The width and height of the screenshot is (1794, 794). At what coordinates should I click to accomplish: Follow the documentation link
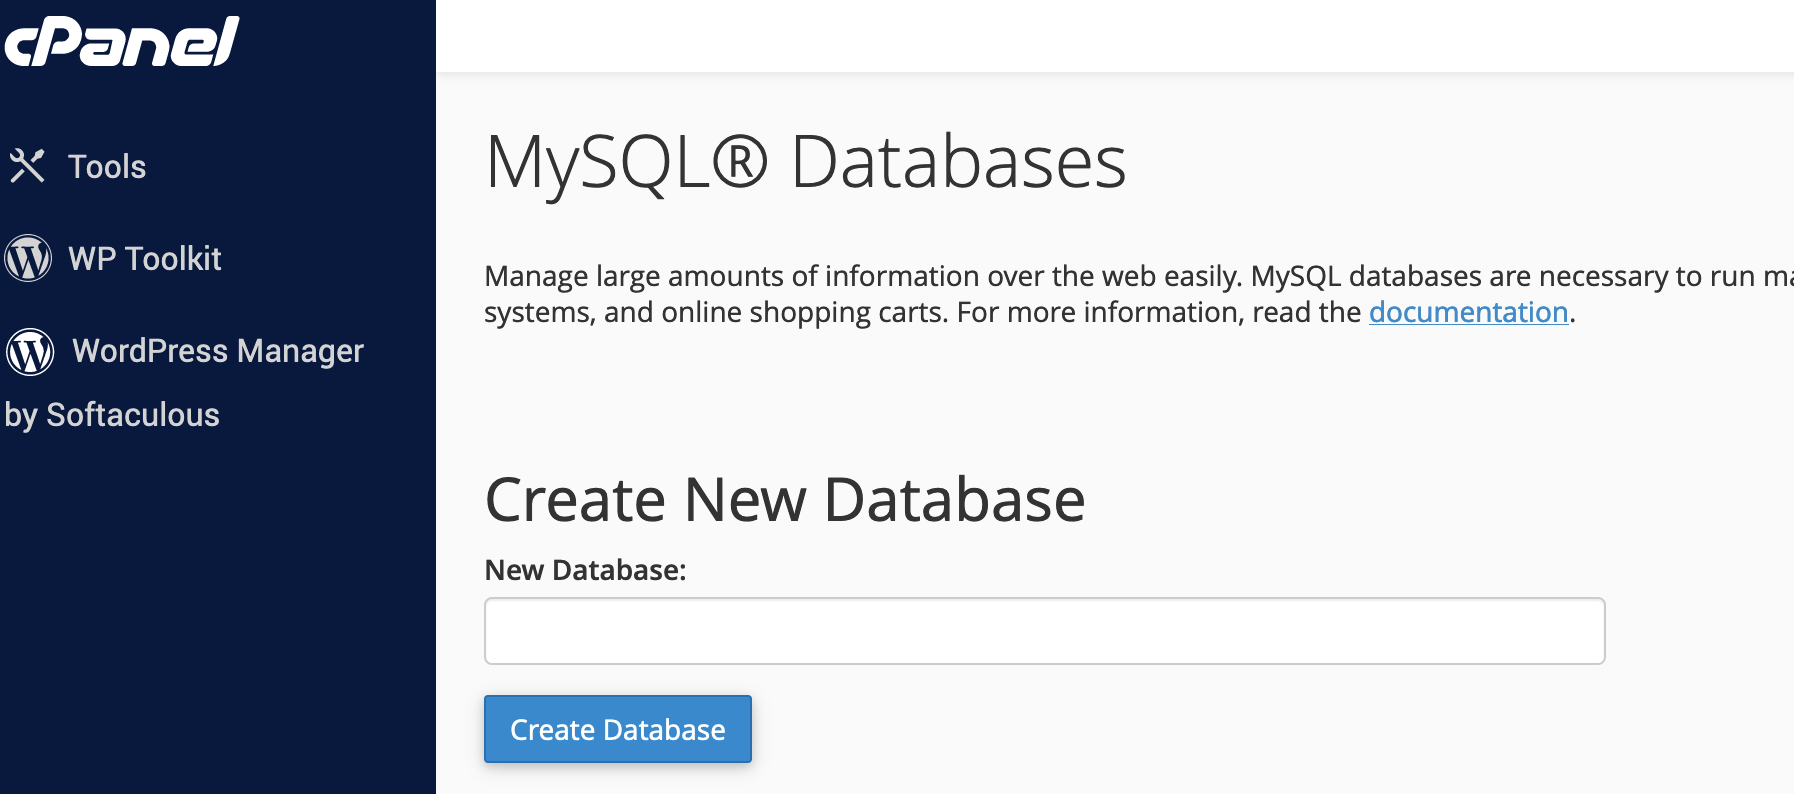click(x=1468, y=312)
